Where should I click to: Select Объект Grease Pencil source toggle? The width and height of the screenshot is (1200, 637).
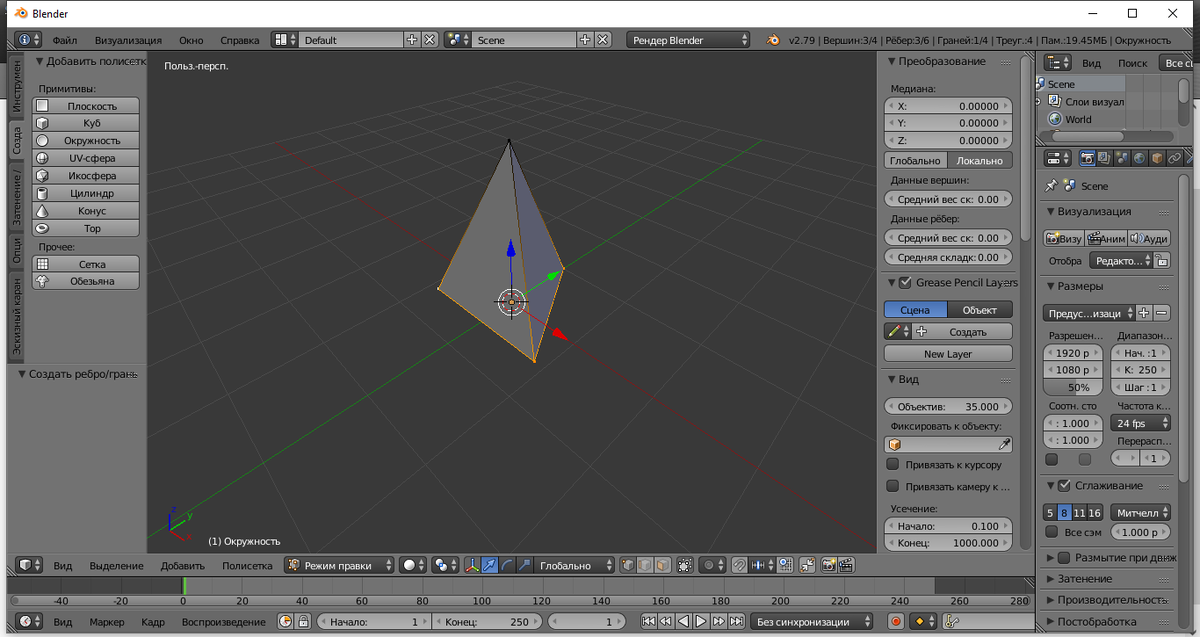(x=979, y=310)
